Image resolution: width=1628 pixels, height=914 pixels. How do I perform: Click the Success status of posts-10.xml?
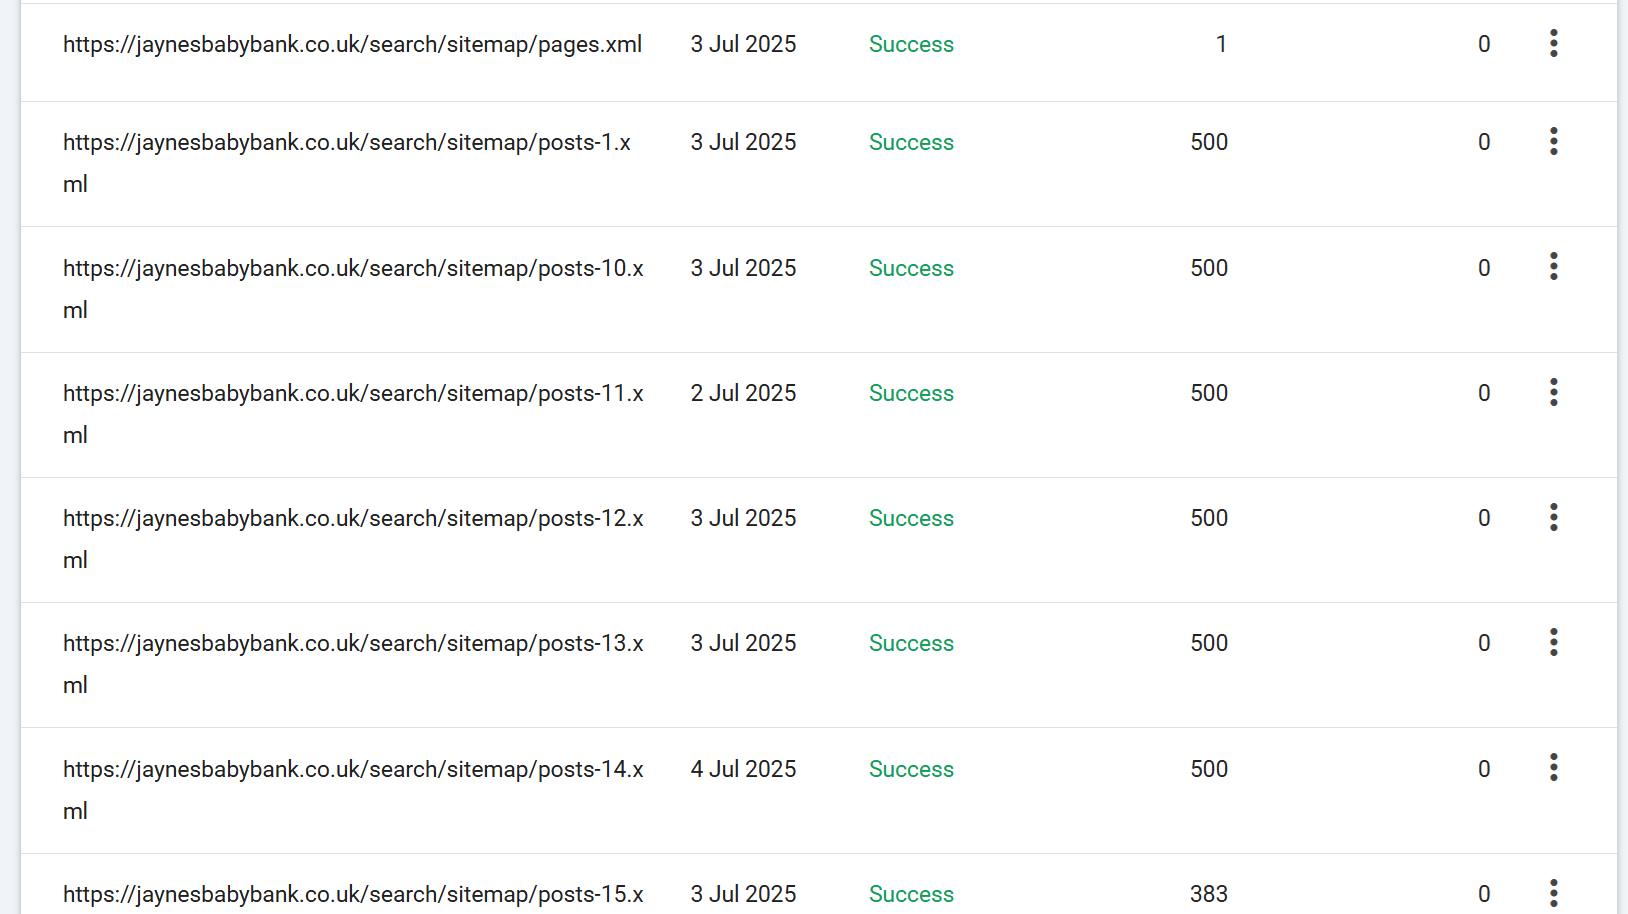pos(911,268)
